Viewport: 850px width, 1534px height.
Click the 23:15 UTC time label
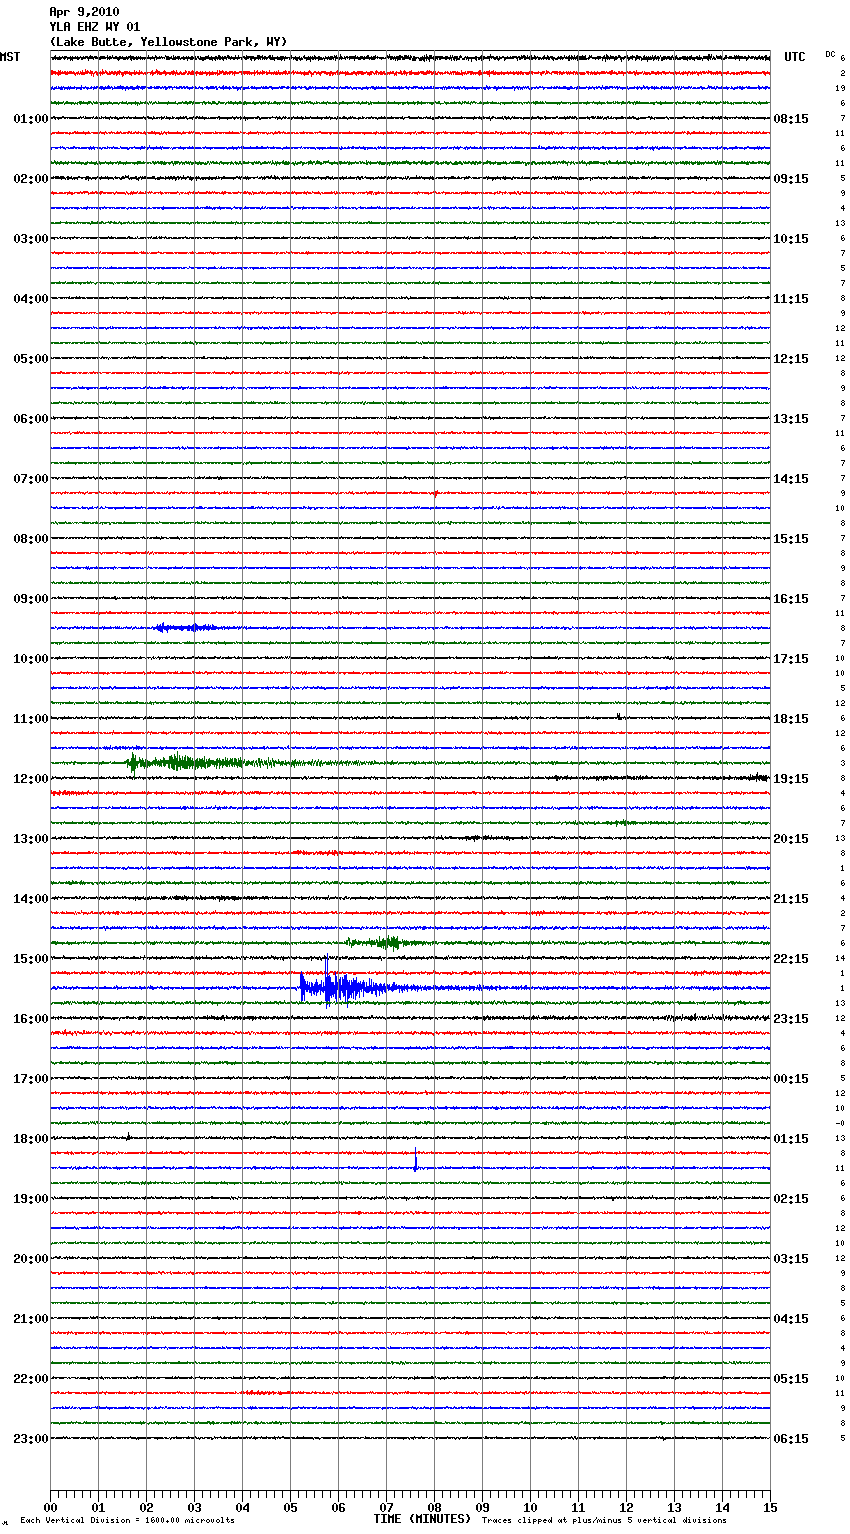(791, 1019)
